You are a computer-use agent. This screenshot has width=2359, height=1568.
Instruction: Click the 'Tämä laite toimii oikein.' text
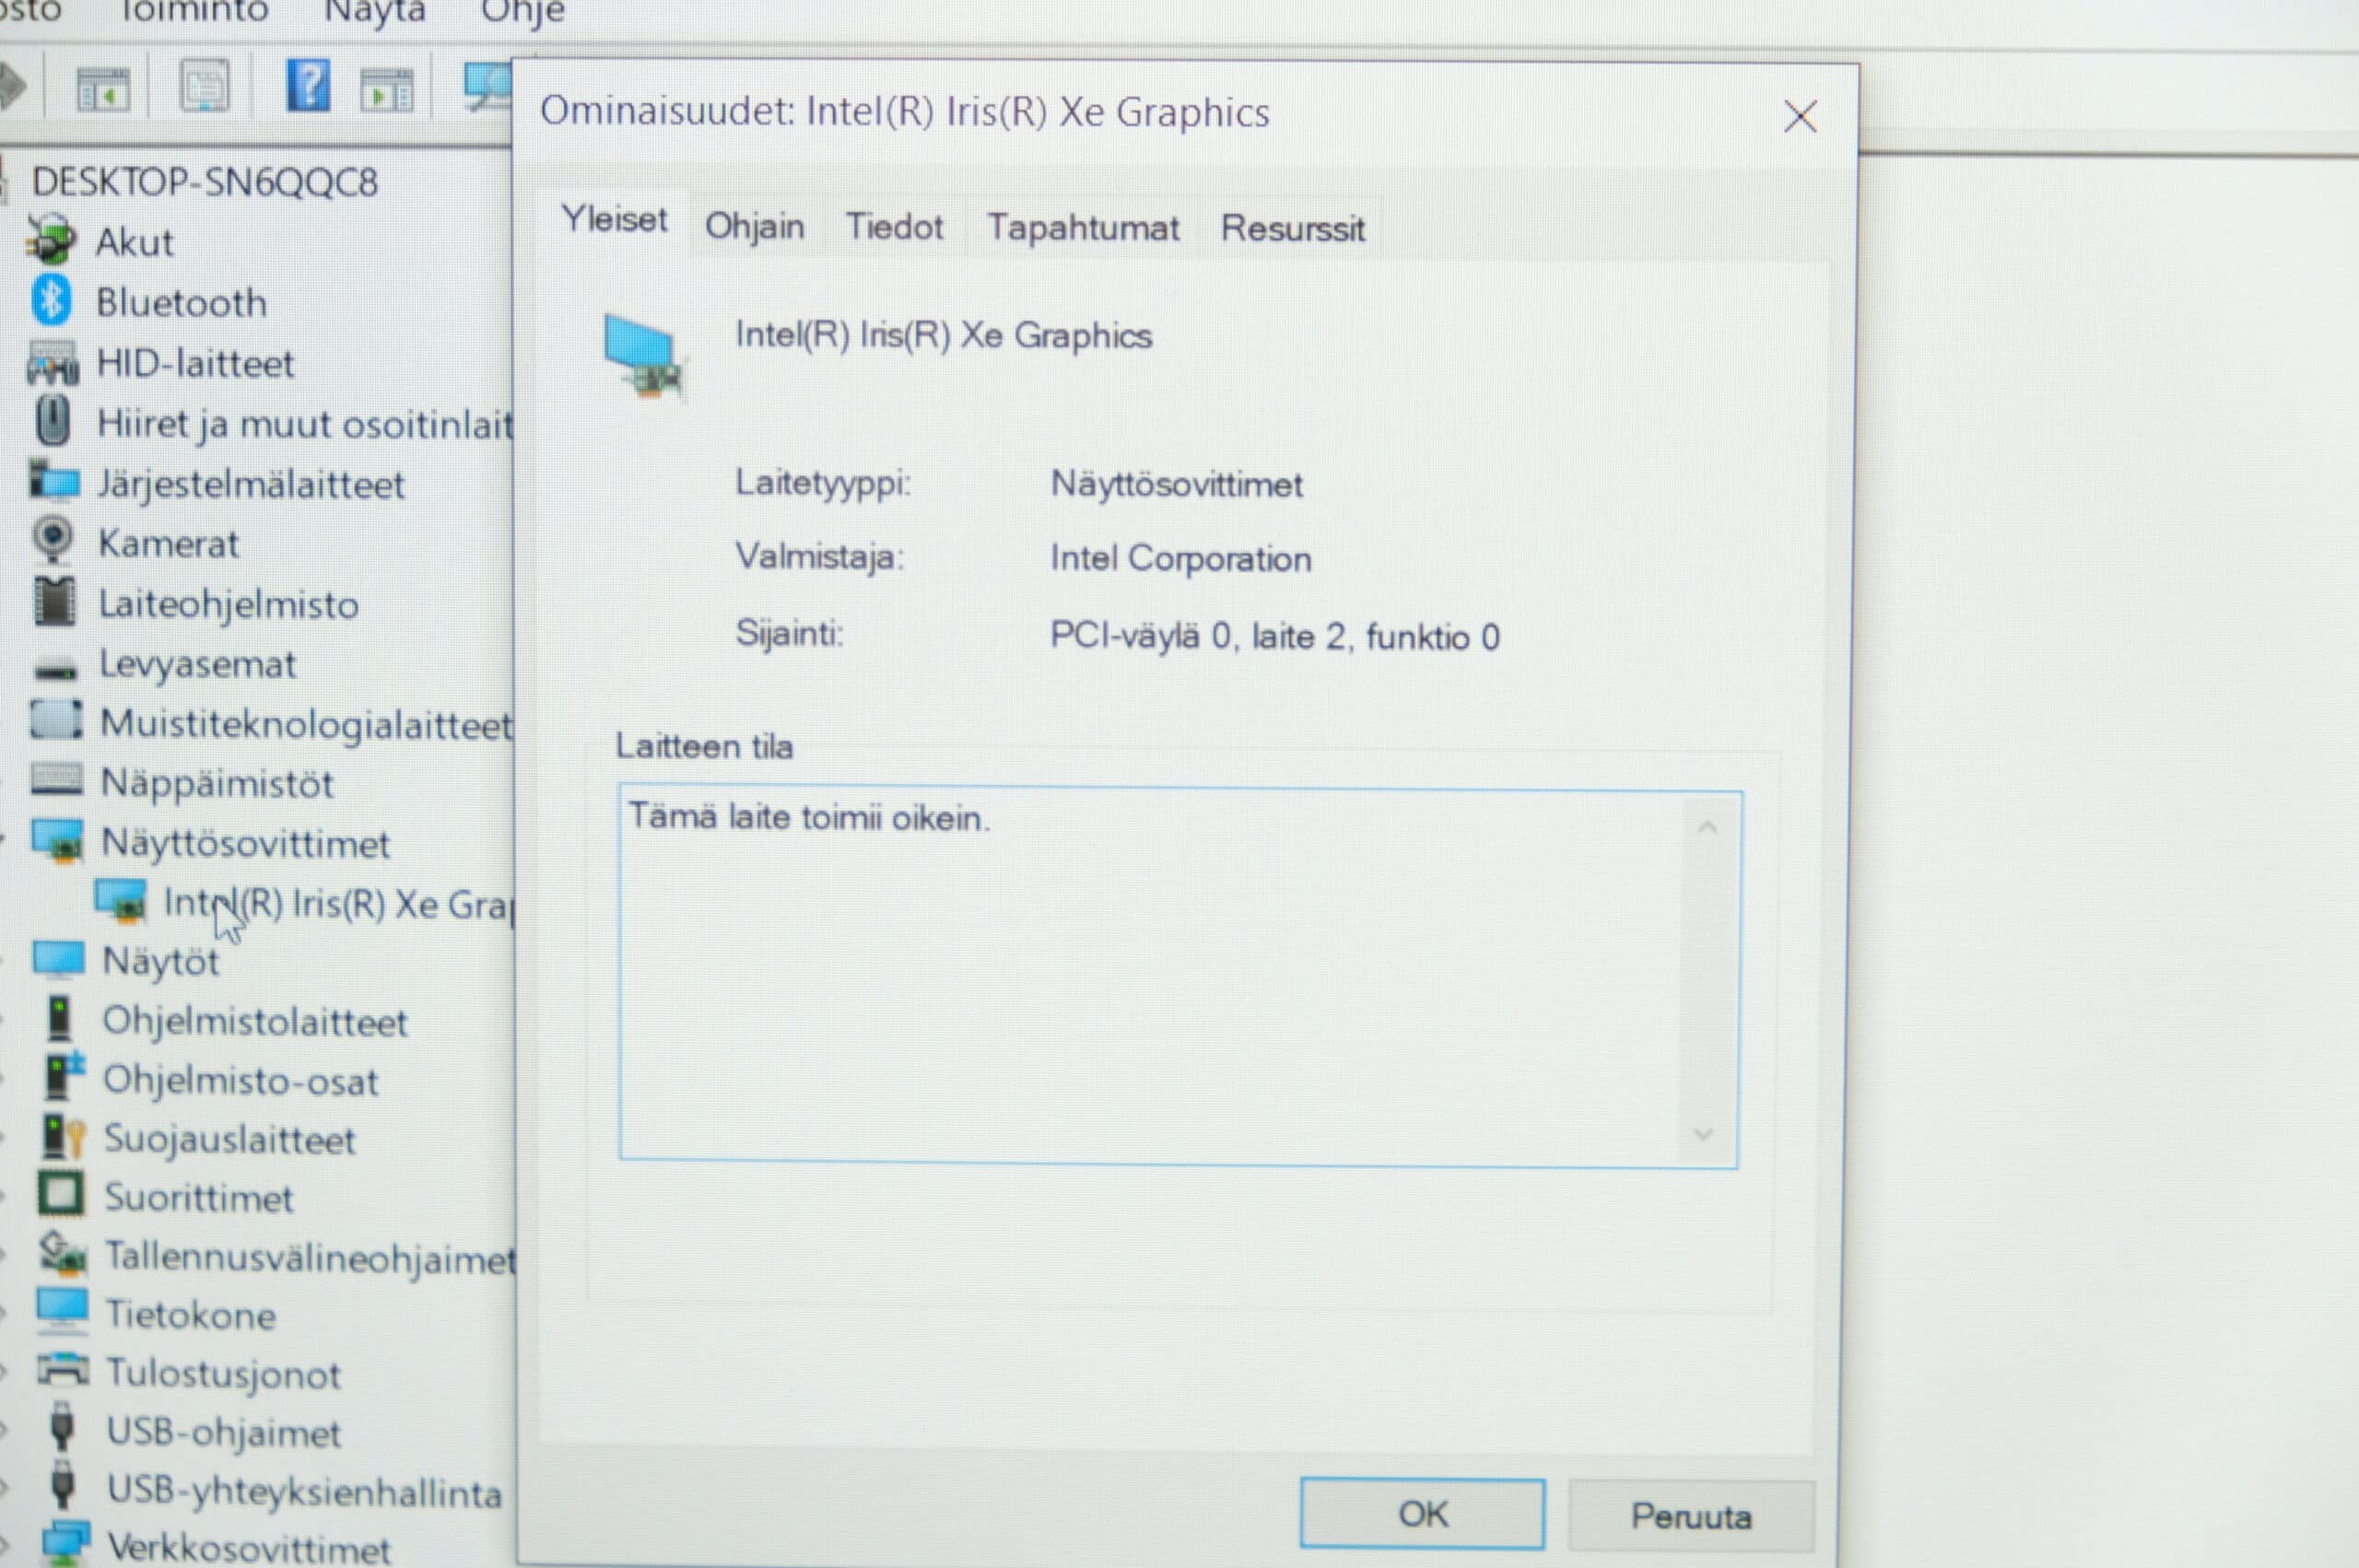coord(808,818)
